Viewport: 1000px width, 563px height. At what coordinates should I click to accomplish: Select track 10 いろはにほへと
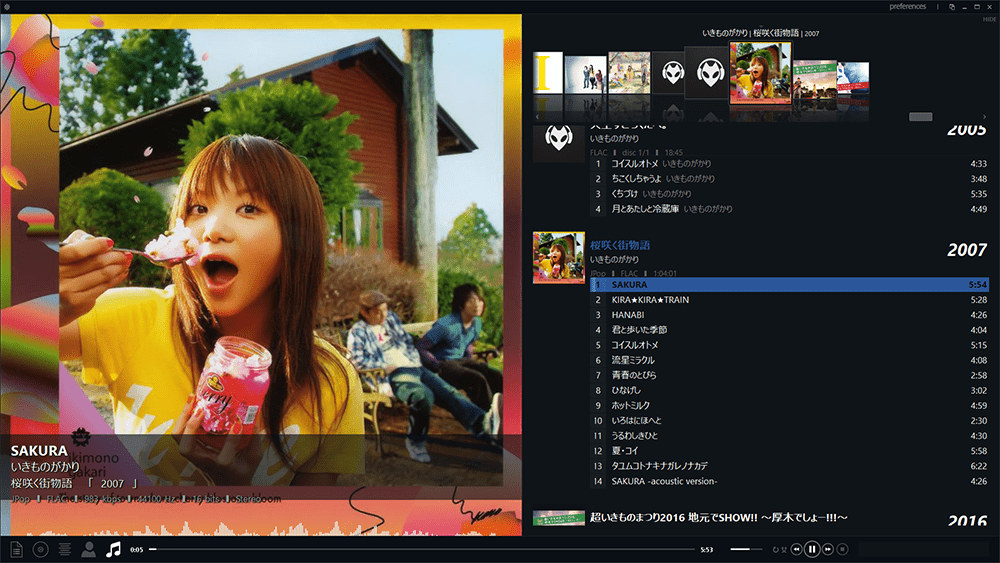(790, 421)
